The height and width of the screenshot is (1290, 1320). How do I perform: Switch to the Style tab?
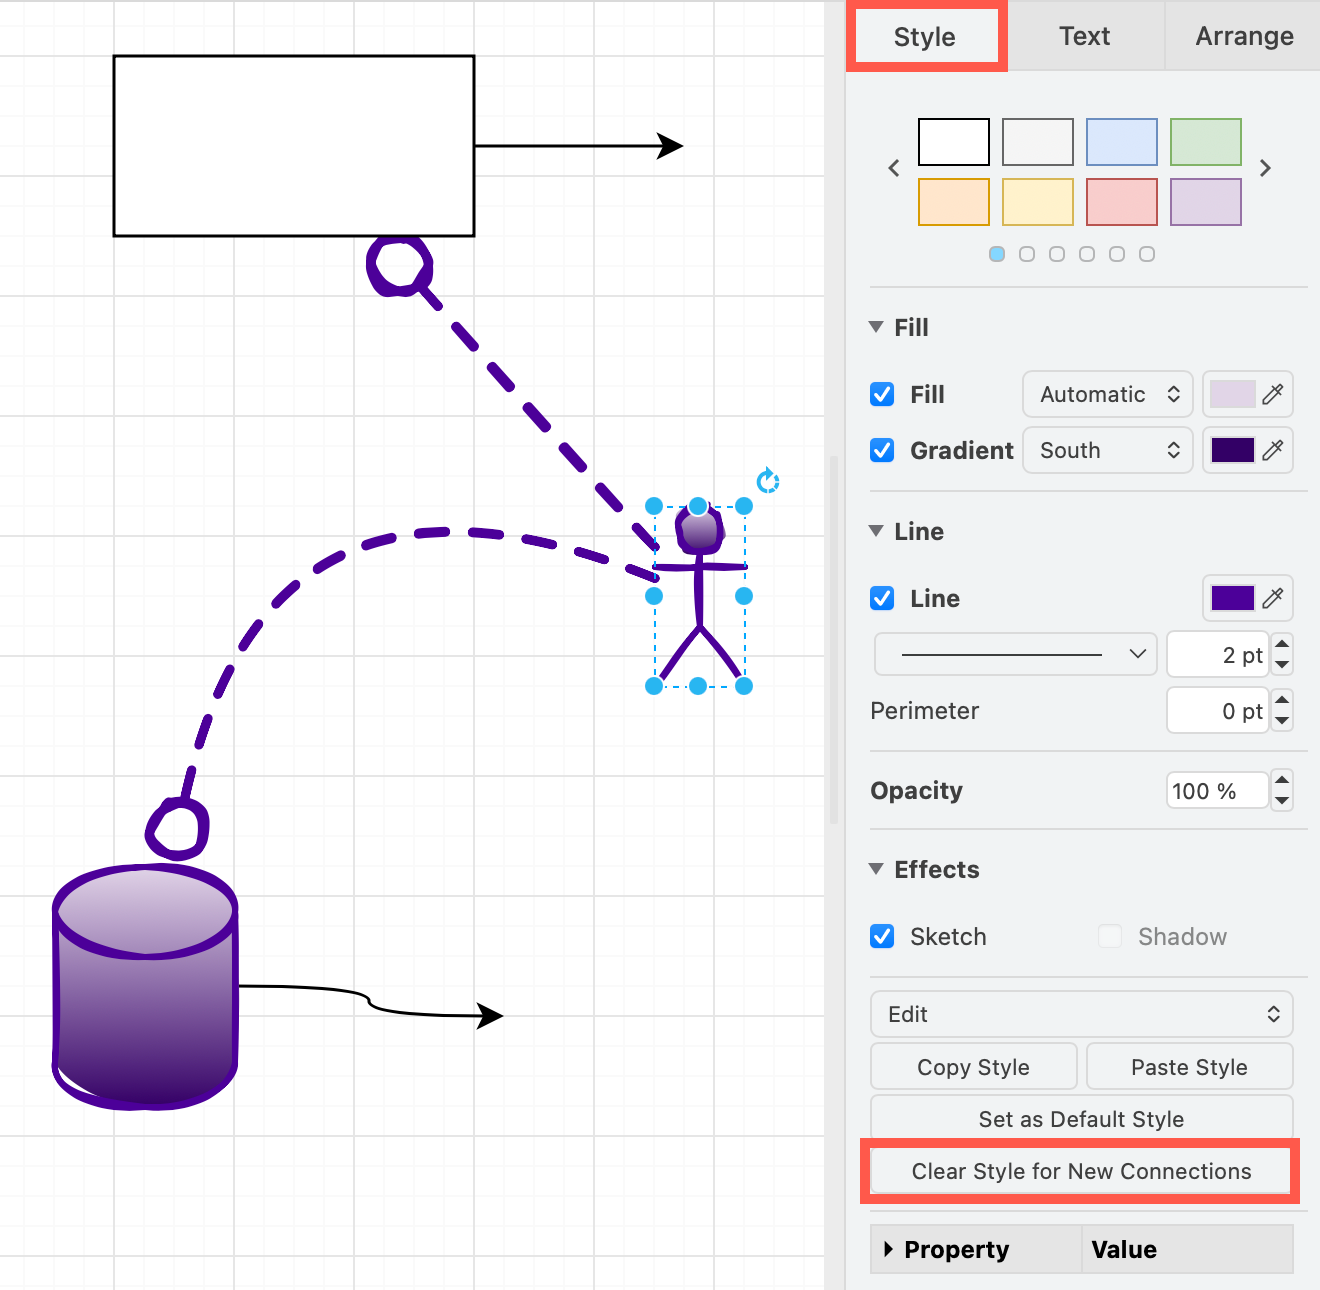click(x=925, y=36)
